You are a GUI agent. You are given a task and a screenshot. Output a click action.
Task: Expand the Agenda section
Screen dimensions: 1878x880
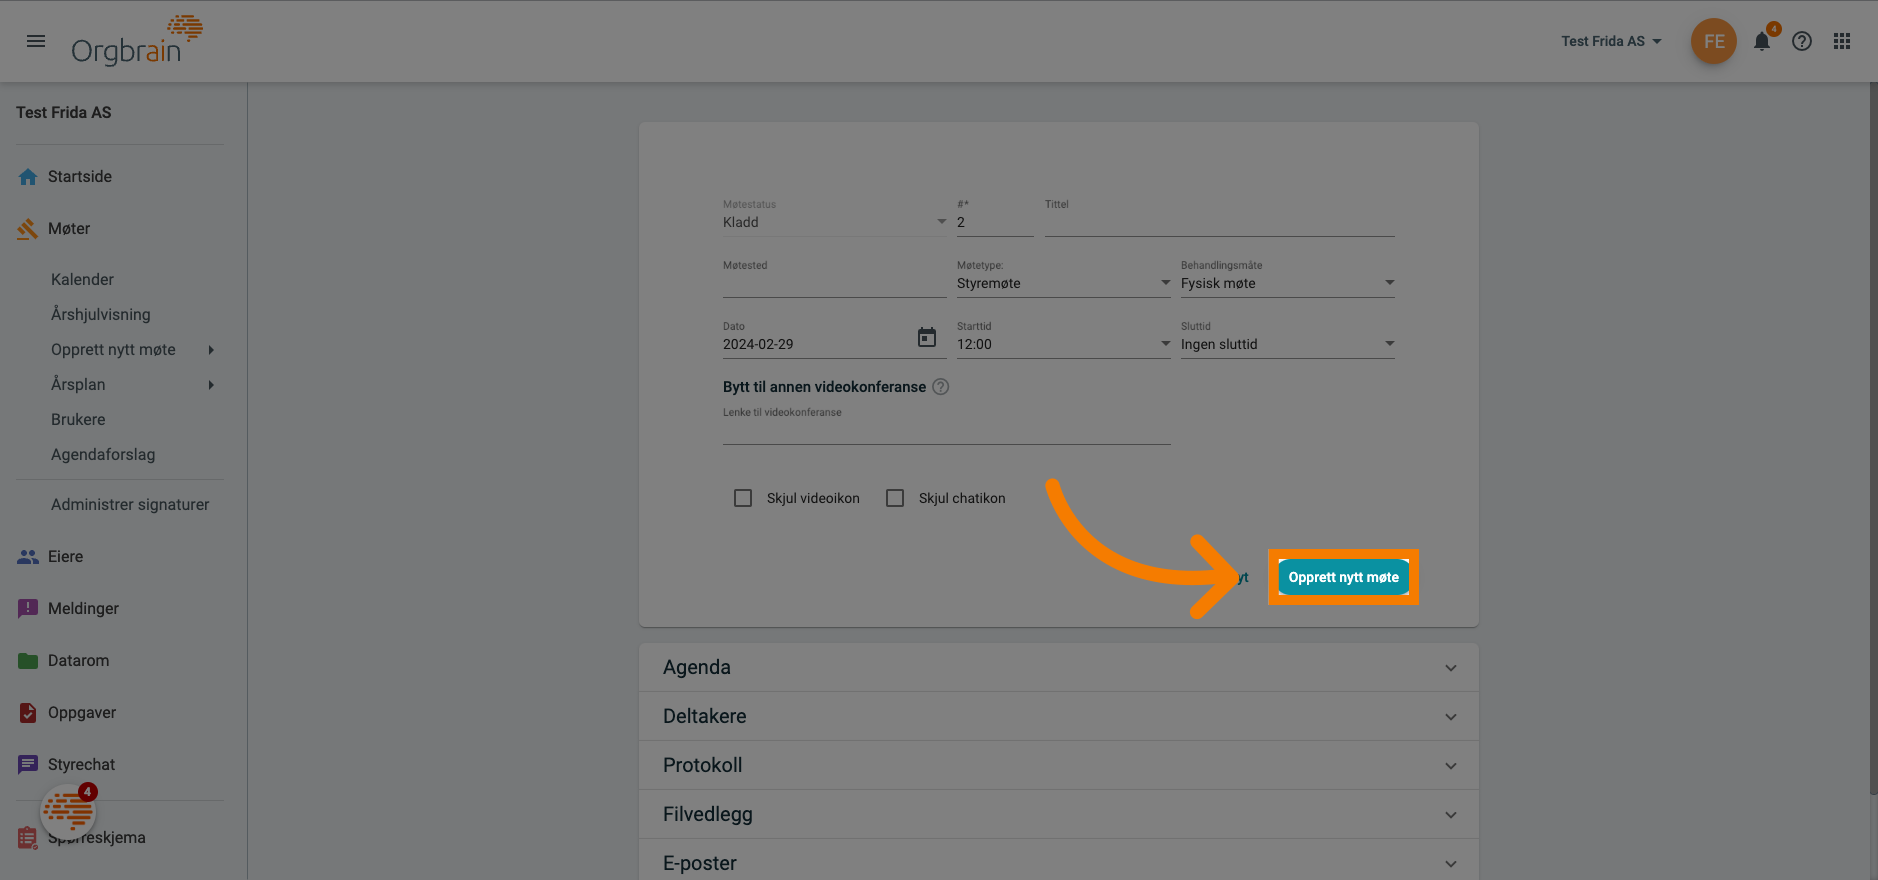pyautogui.click(x=1058, y=667)
